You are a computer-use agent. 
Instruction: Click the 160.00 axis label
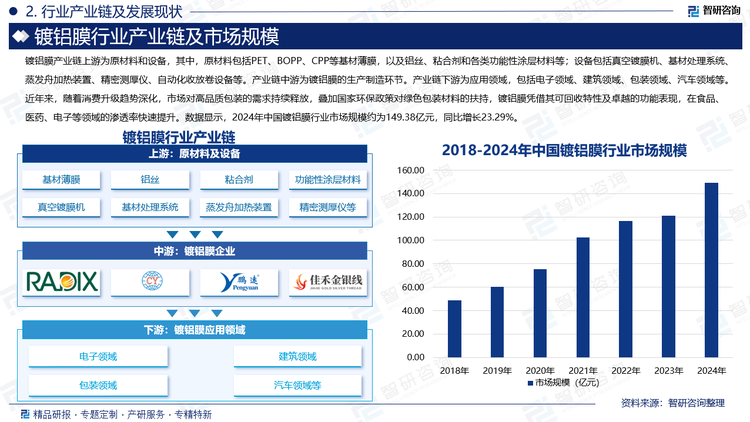pyautogui.click(x=410, y=170)
